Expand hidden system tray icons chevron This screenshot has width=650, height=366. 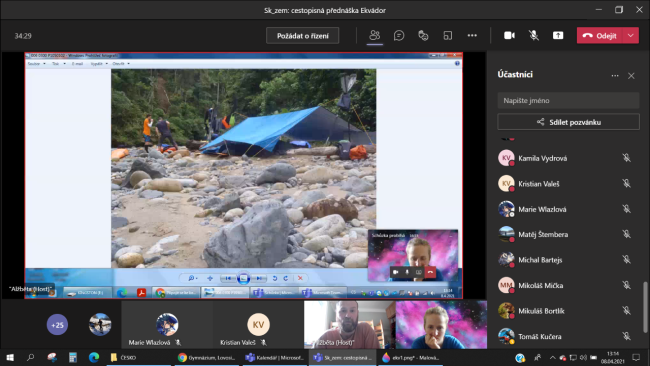[552, 357]
